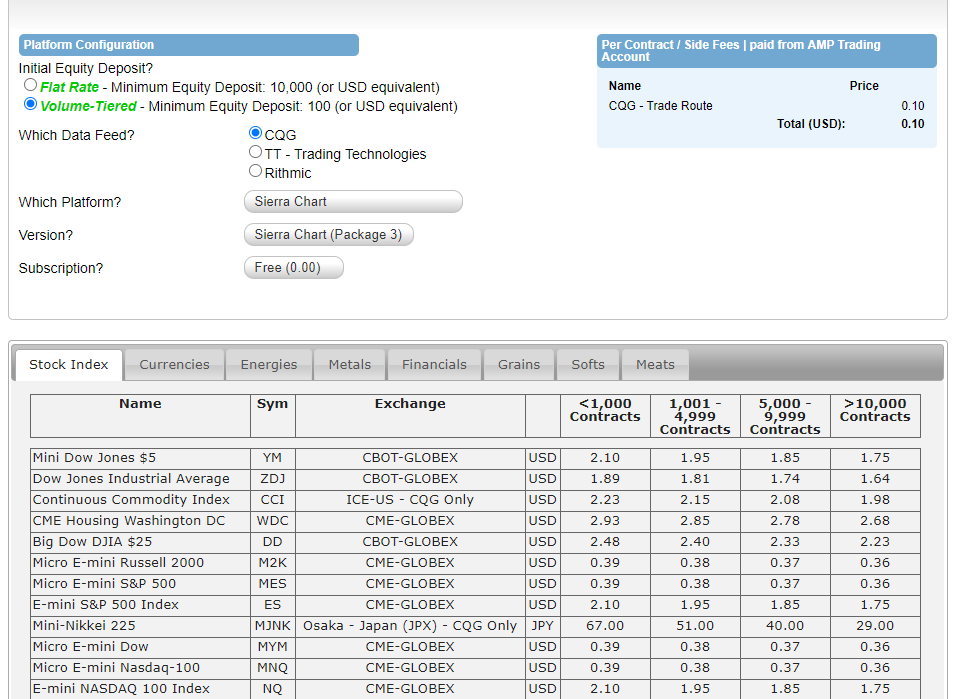964x699 pixels.
Task: Open the Free (0.00) subscription dropdown
Action: tap(293, 268)
